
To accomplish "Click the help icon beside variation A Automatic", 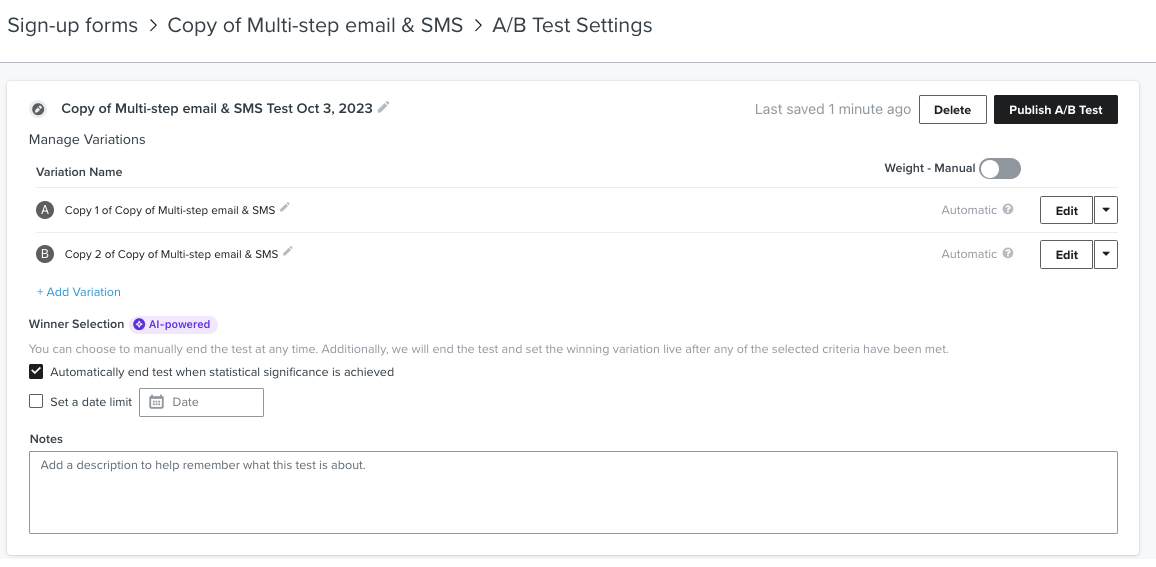I will click(1008, 210).
